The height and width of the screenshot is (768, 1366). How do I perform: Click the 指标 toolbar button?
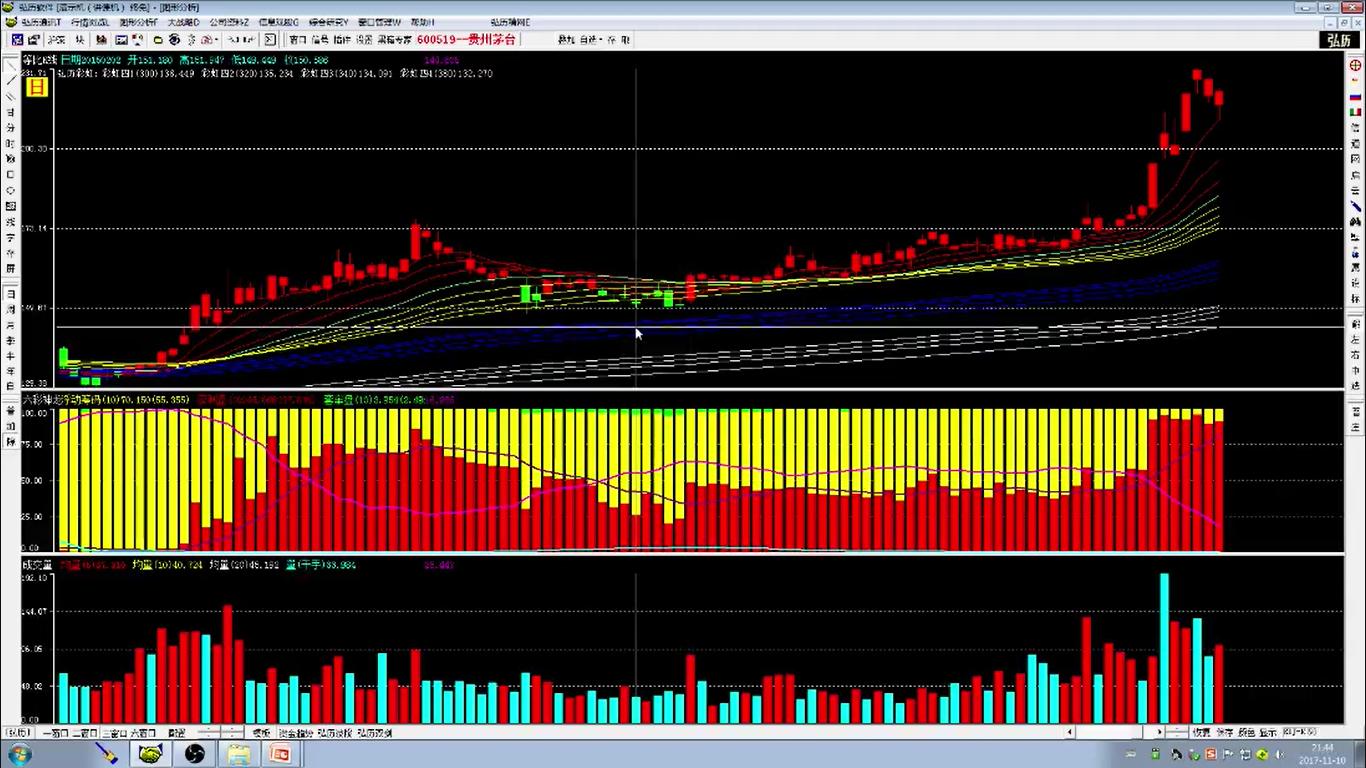[x=342, y=40]
